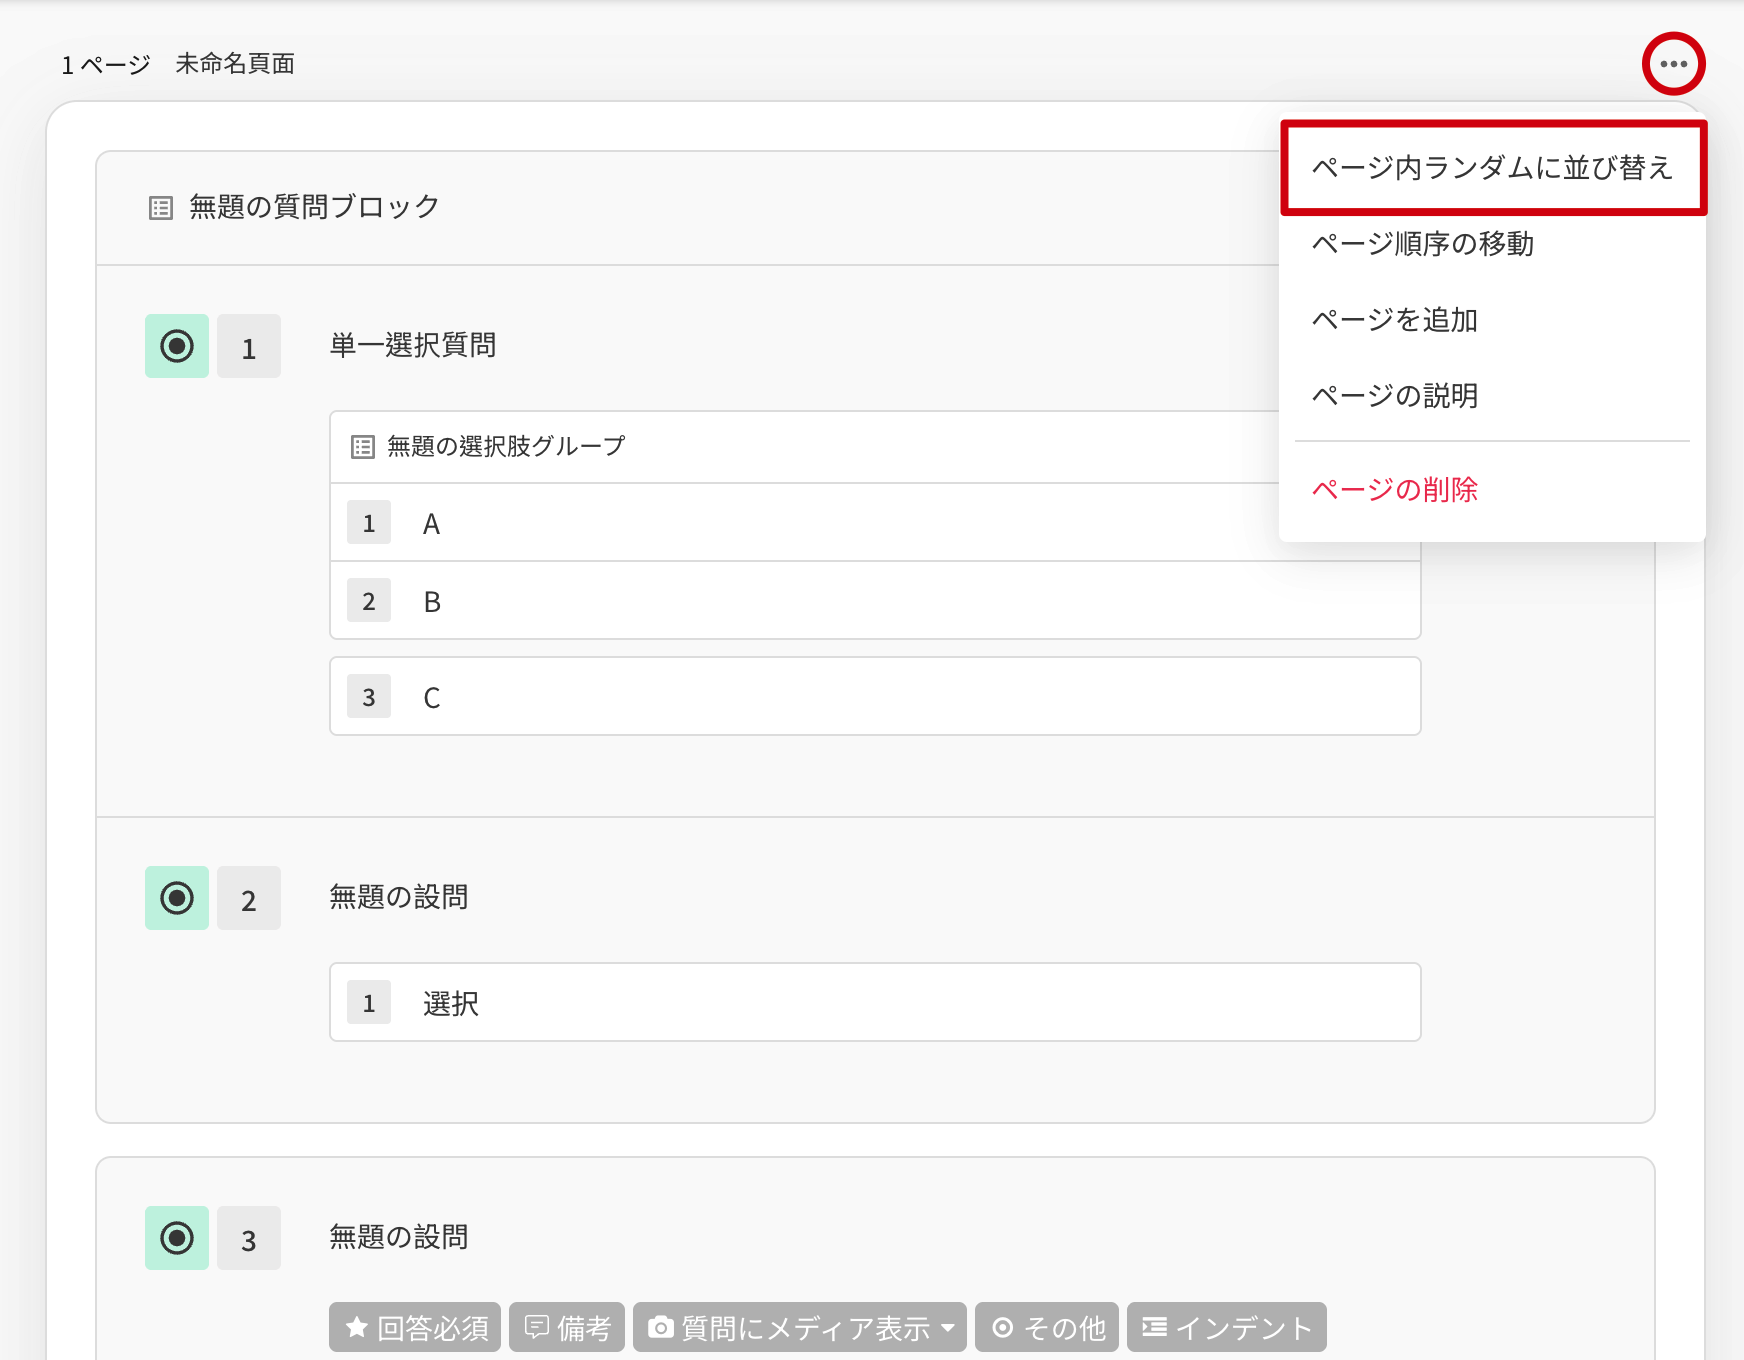Open the 質問にメディア表示 dropdown
1744x1360 pixels.
point(800,1327)
